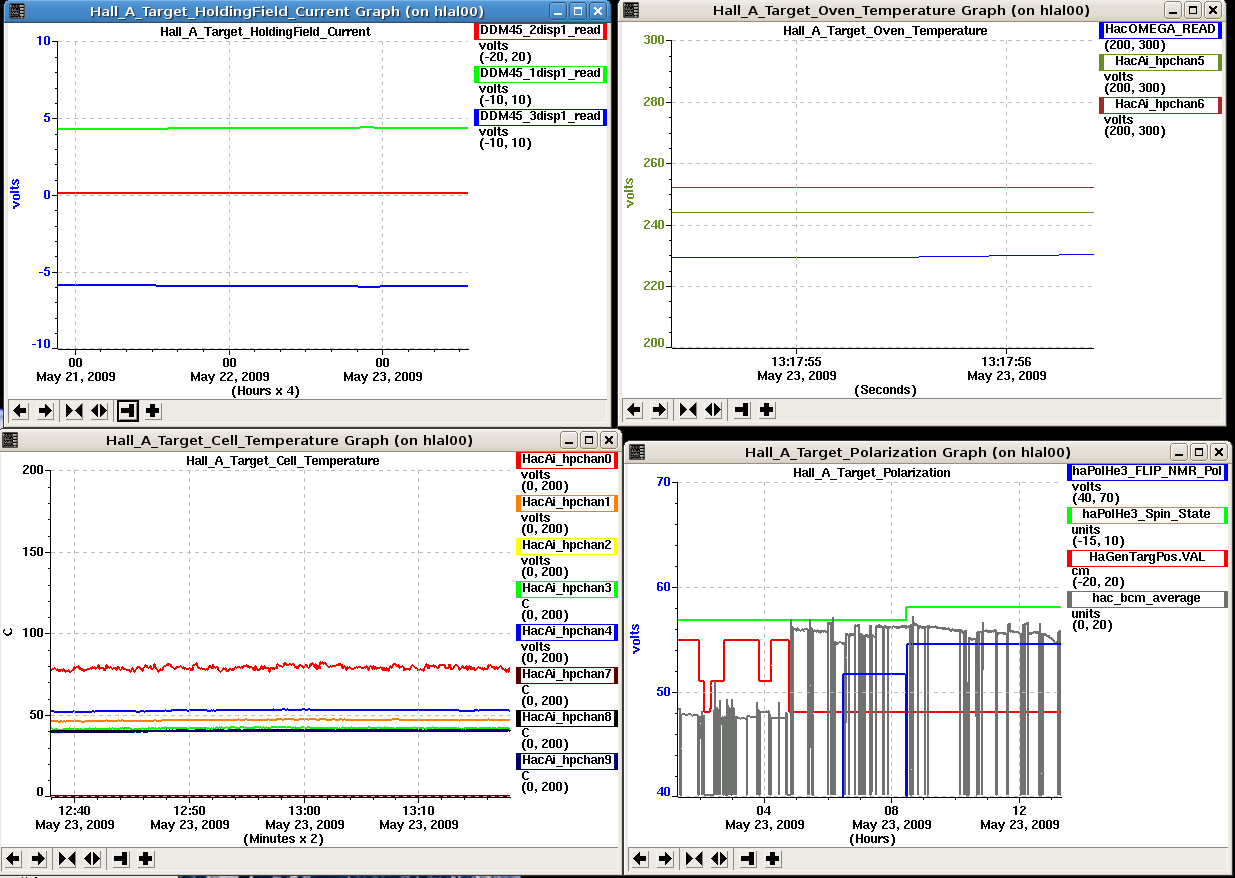
Task: Close the Oven_Temperature Graph window
Action: [1211, 11]
